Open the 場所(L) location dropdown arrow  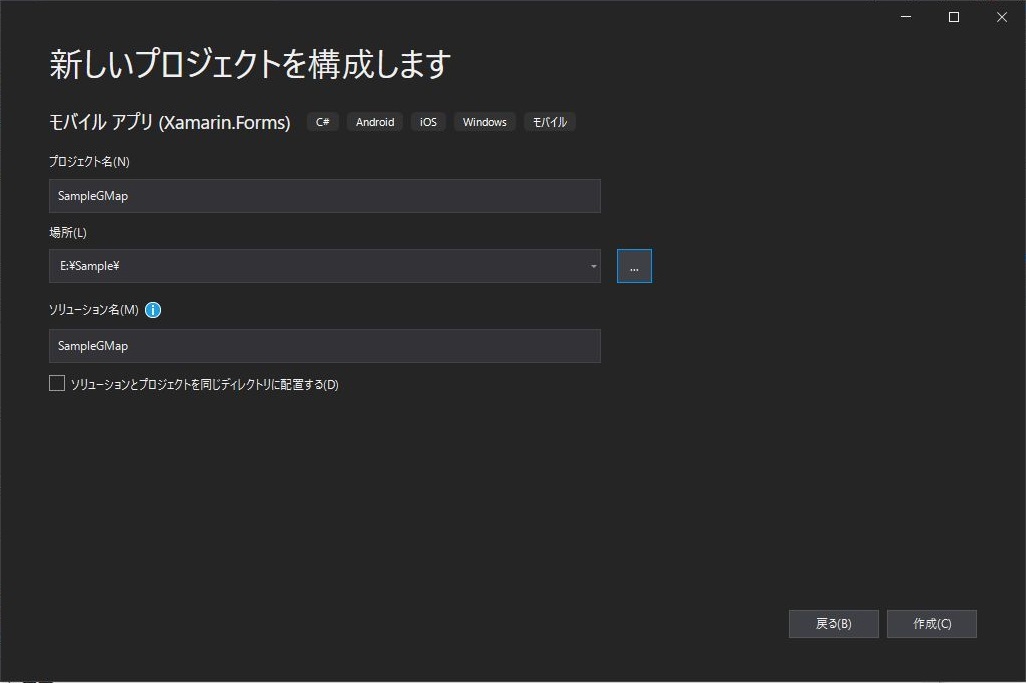point(592,266)
